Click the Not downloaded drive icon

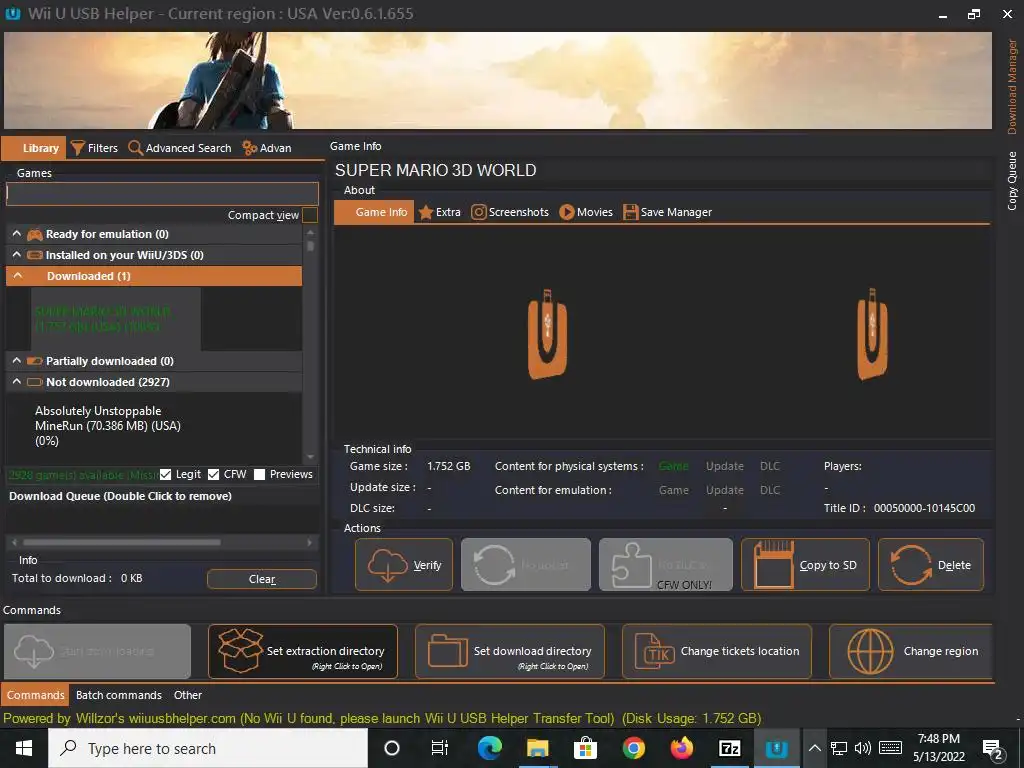pyautogui.click(x=35, y=381)
